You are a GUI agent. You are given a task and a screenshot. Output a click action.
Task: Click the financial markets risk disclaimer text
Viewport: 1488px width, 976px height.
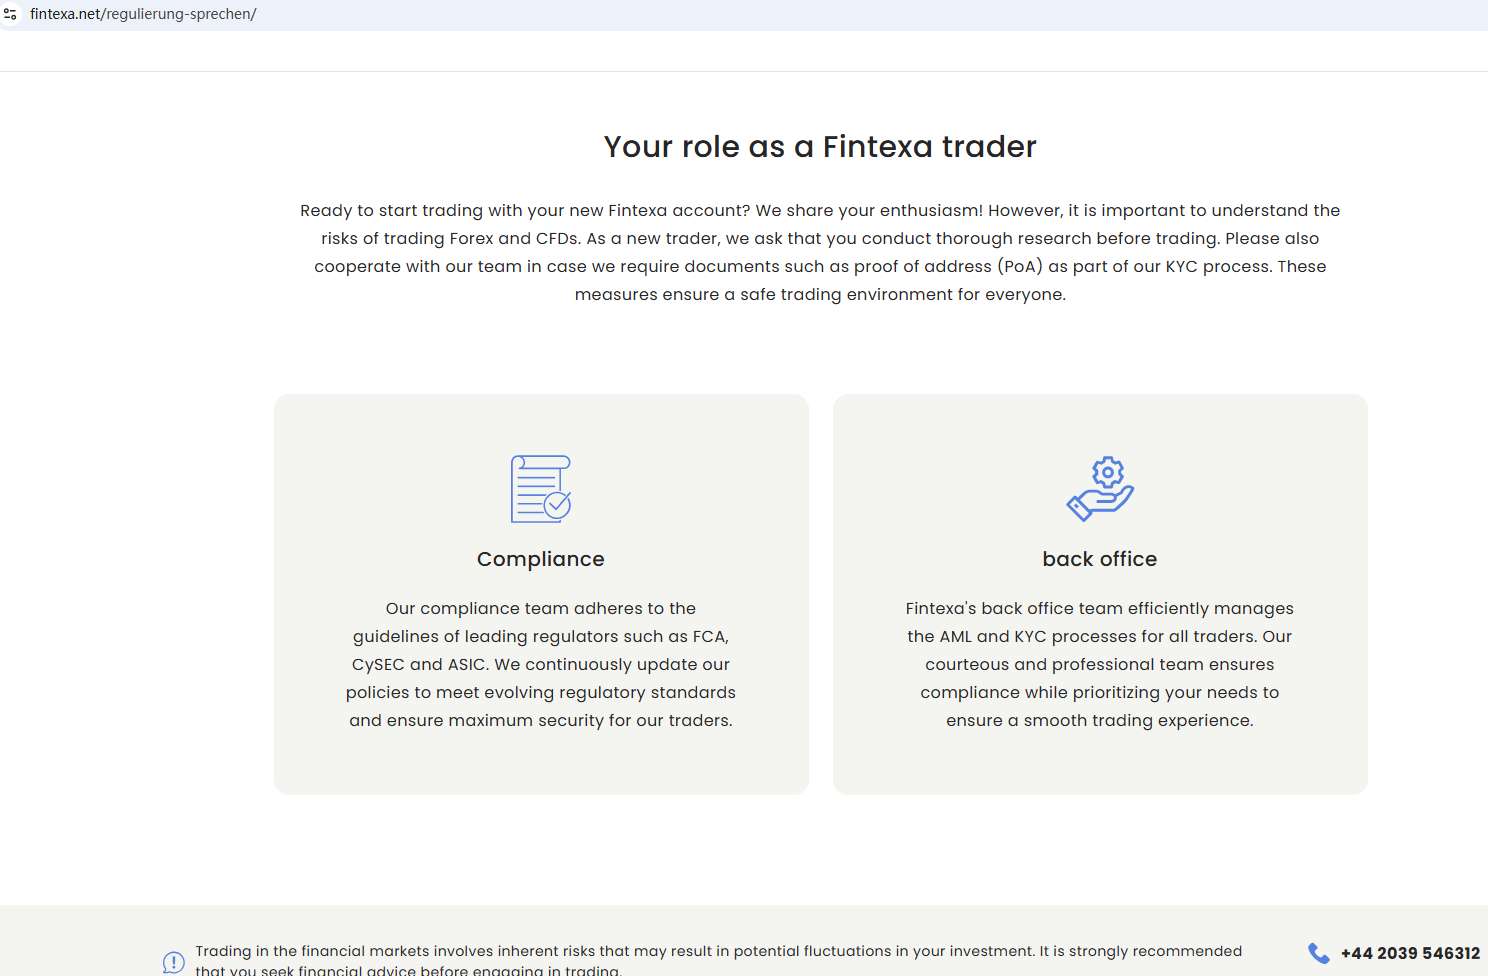tap(718, 951)
